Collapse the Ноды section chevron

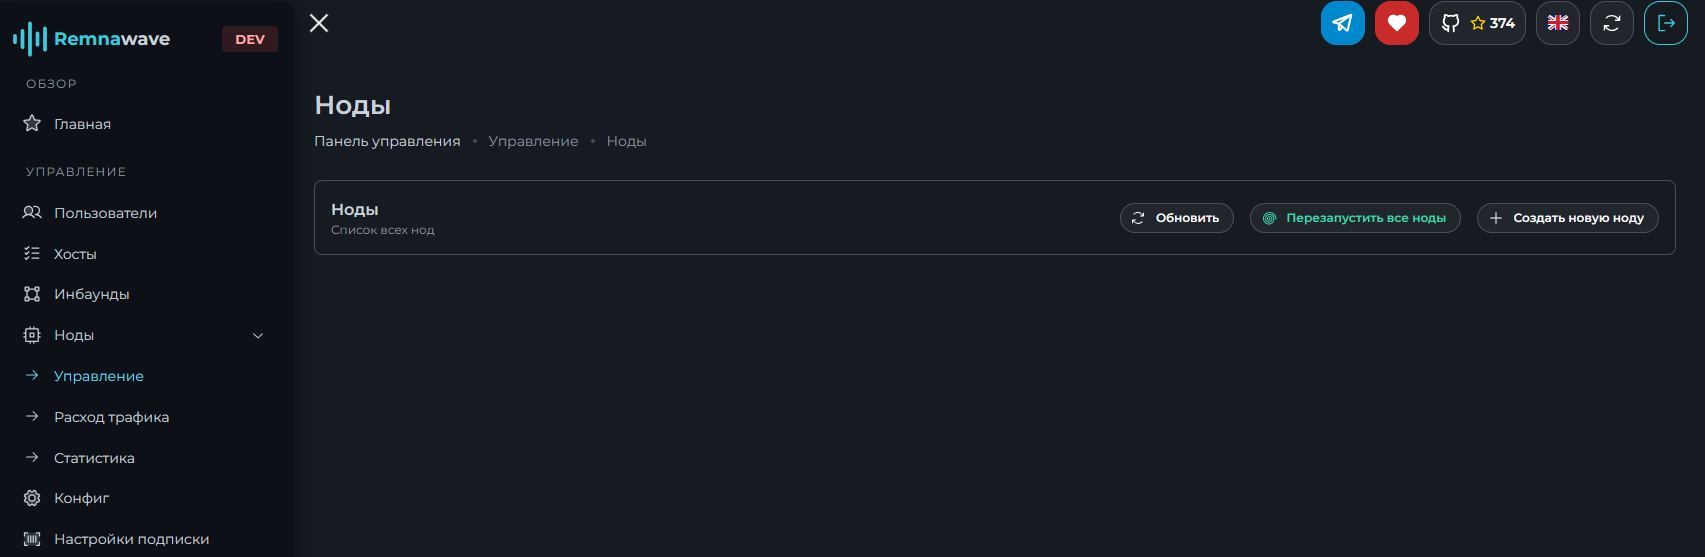click(x=258, y=336)
